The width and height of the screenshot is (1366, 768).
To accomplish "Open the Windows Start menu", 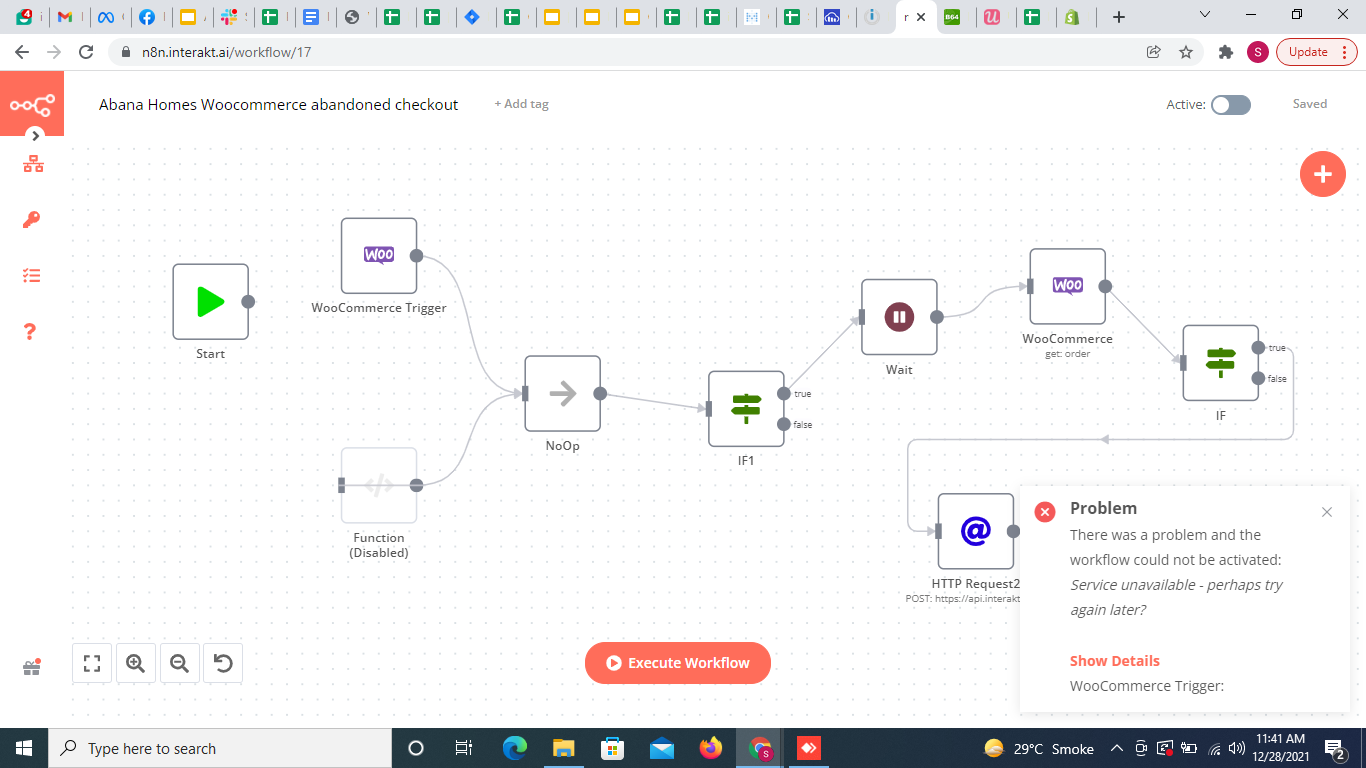I will click(x=24, y=748).
